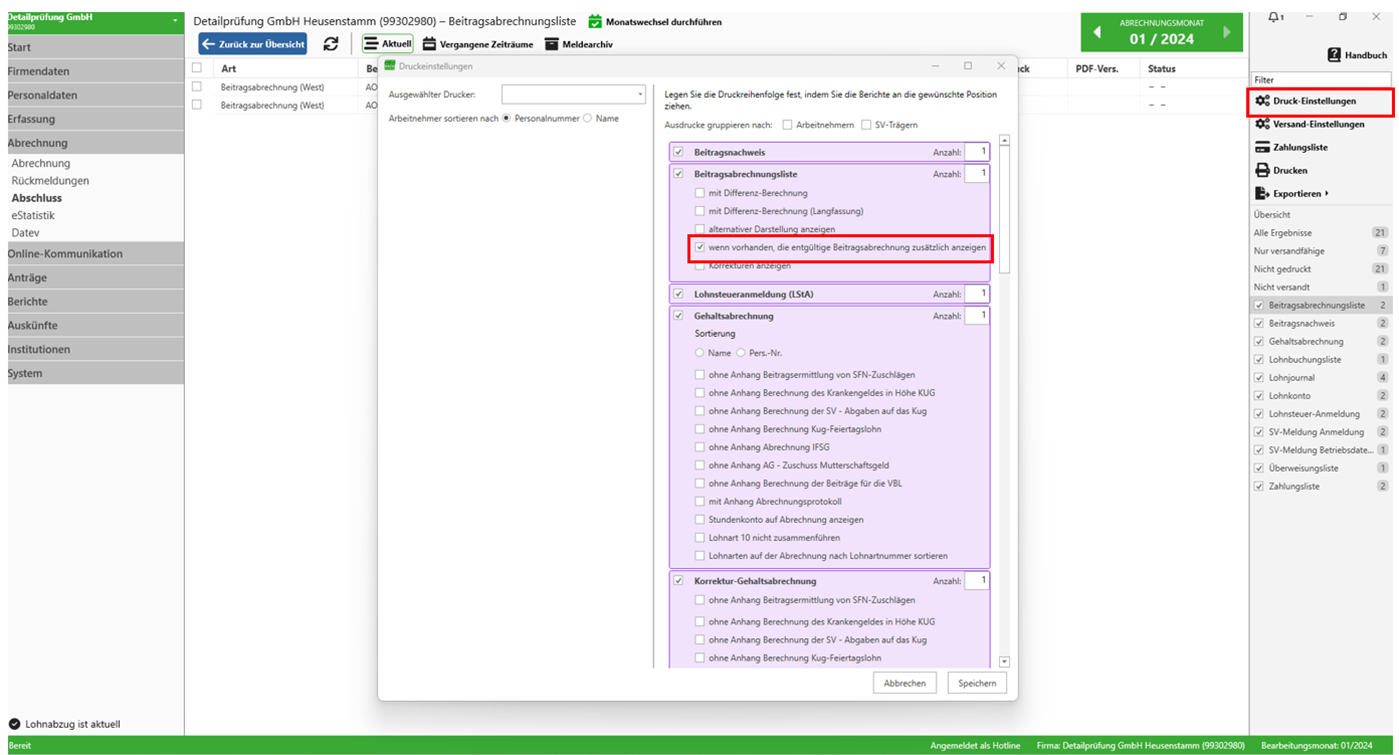Click the Speichern button
This screenshot has height=755, width=1399.
[x=977, y=683]
